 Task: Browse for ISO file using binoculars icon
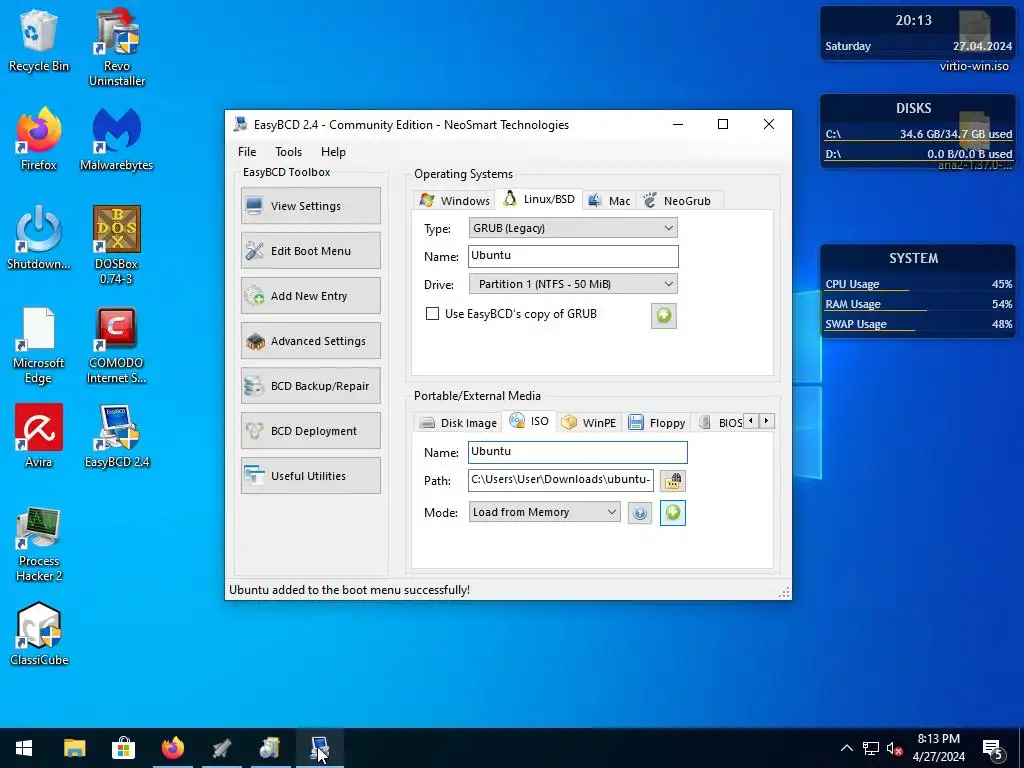coord(673,481)
